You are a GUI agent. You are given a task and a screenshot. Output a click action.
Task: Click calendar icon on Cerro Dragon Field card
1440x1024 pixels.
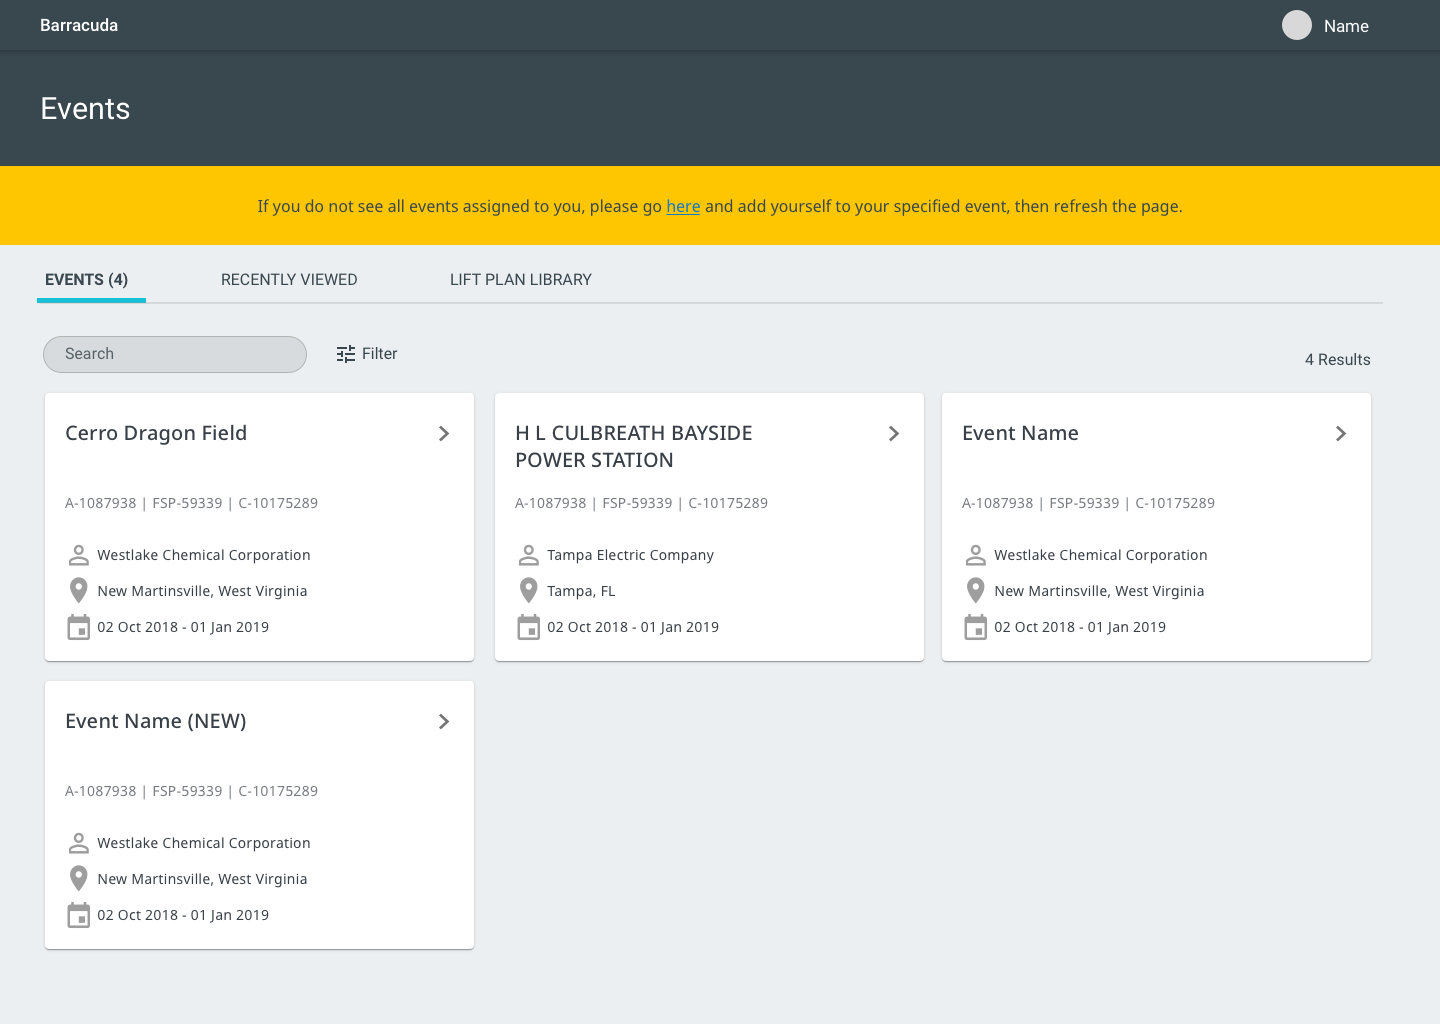(x=79, y=627)
